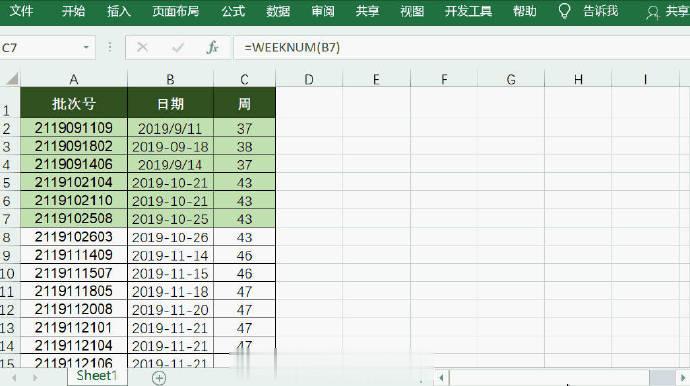Select date cell 2019-09-18

coord(170,146)
